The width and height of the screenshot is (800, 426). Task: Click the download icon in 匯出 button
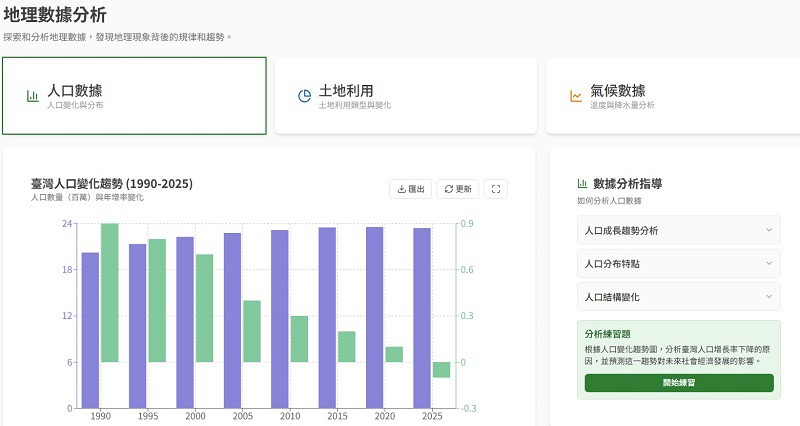point(402,189)
